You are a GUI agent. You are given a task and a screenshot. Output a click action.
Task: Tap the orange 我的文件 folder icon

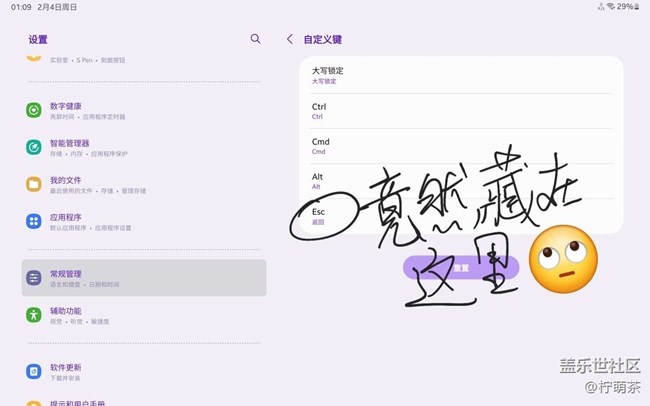[34, 184]
